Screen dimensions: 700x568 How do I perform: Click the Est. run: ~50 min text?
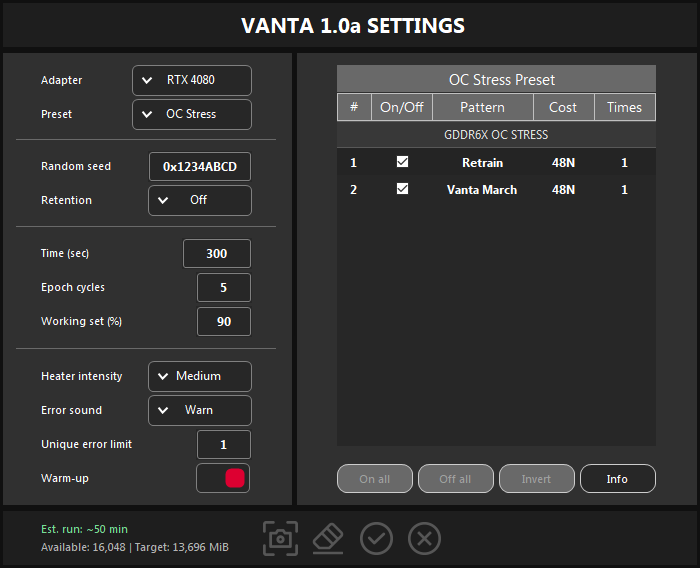pyautogui.click(x=84, y=529)
